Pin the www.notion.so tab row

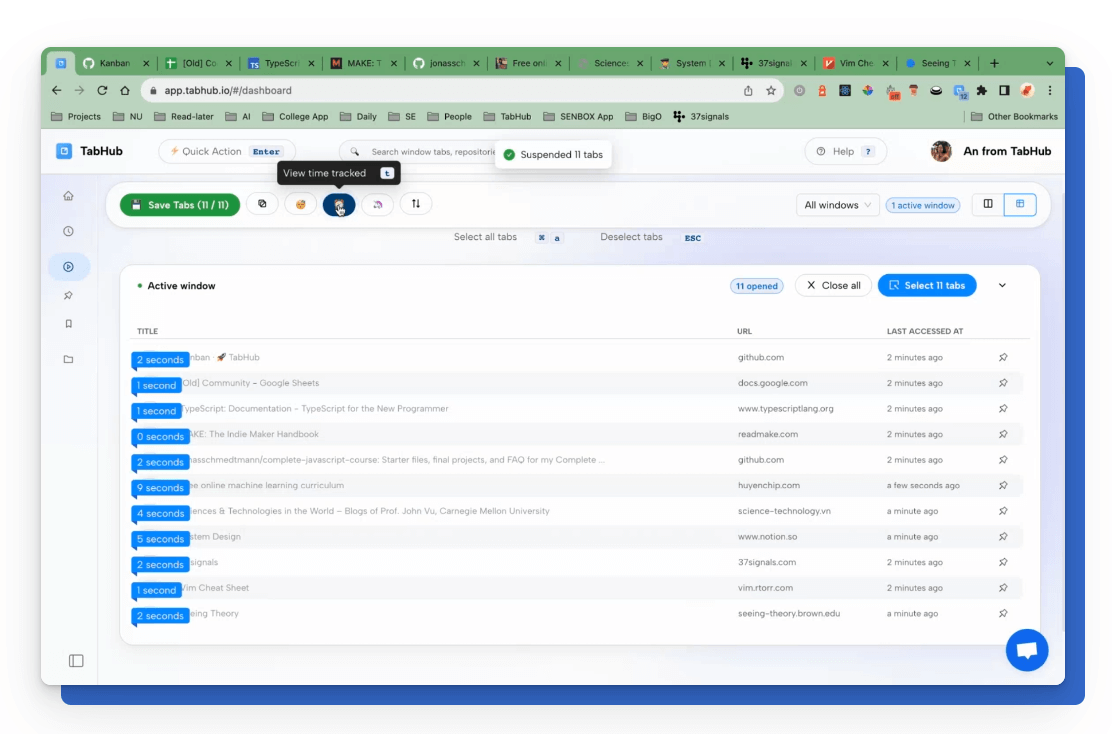(x=1003, y=537)
